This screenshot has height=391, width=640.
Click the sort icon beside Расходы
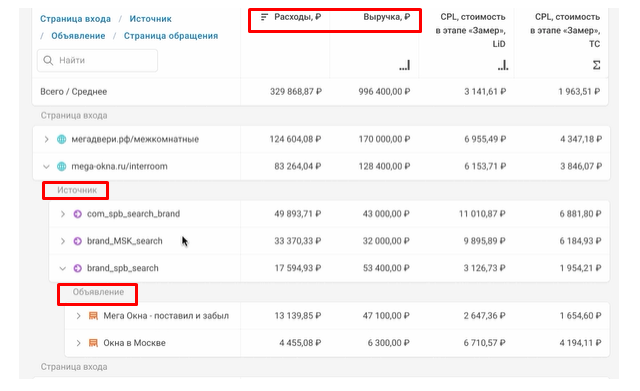pos(264,17)
